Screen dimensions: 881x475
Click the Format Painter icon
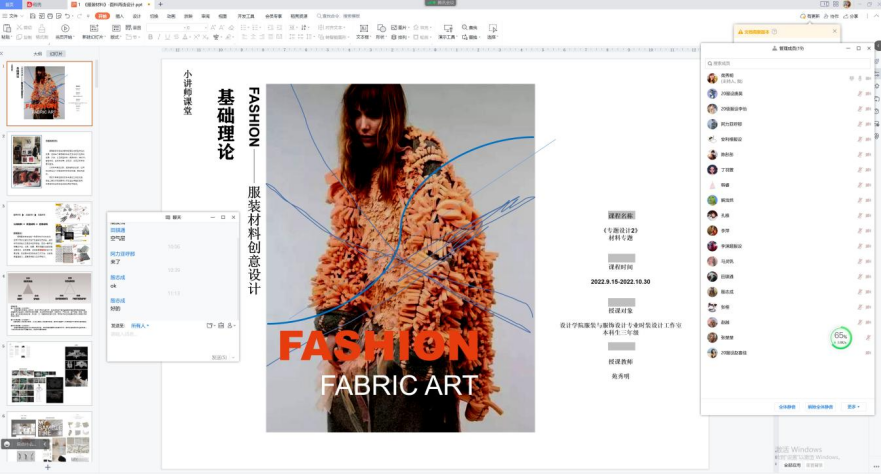pyautogui.click(x=42, y=28)
